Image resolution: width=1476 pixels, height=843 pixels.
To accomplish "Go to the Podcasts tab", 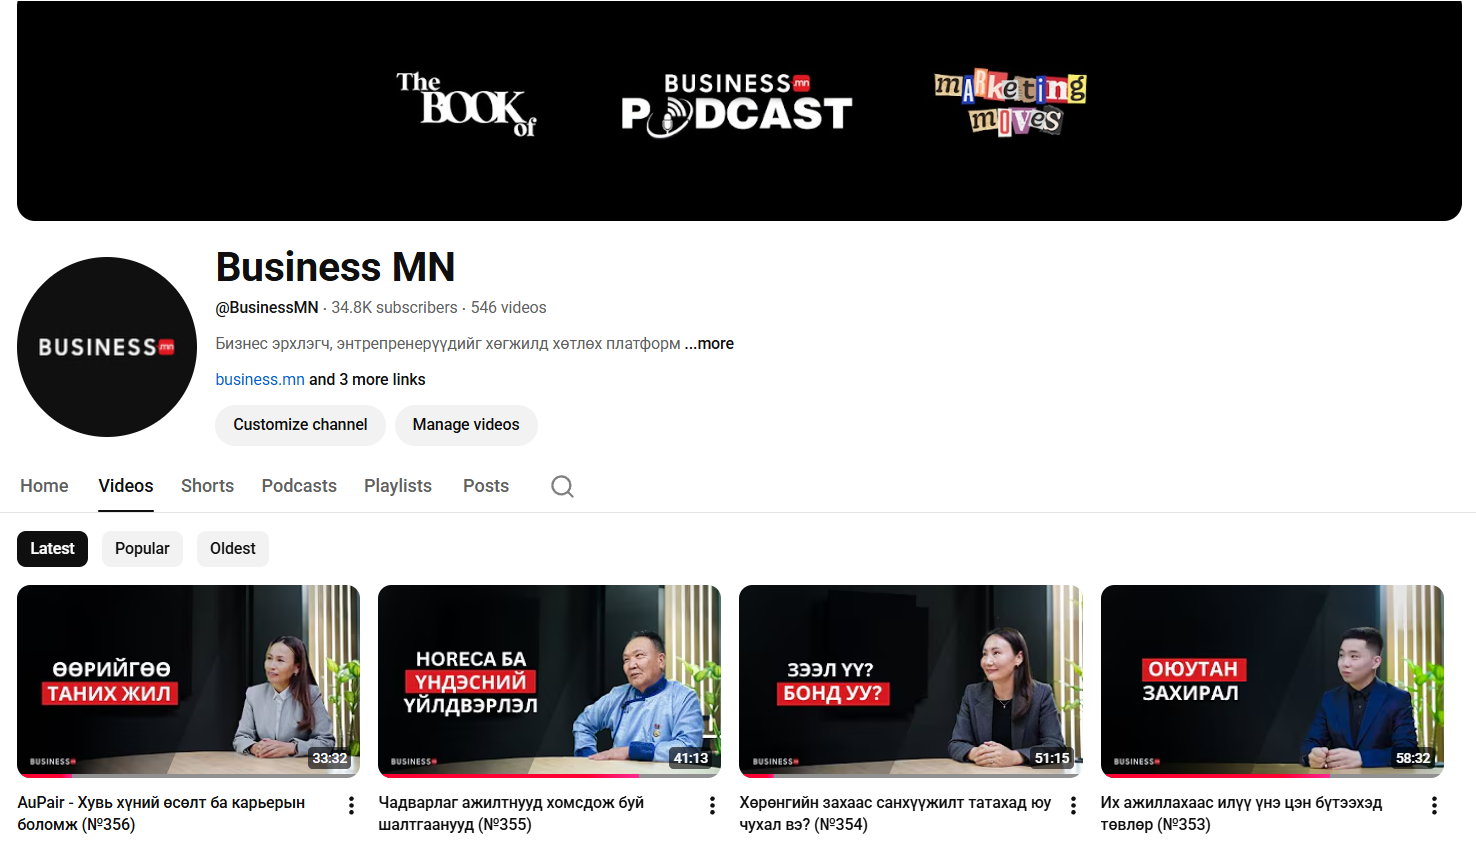I will click(299, 486).
